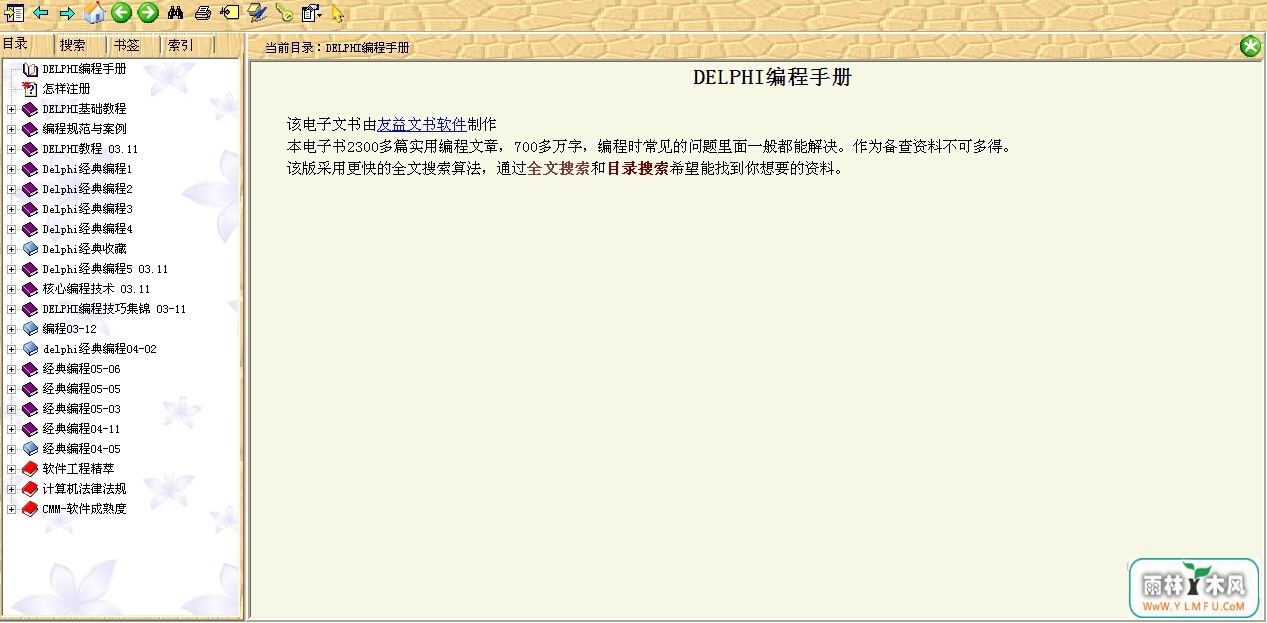The image size is (1267, 623).
Task: Click the cyan right arrow icon
Action: click(67, 13)
